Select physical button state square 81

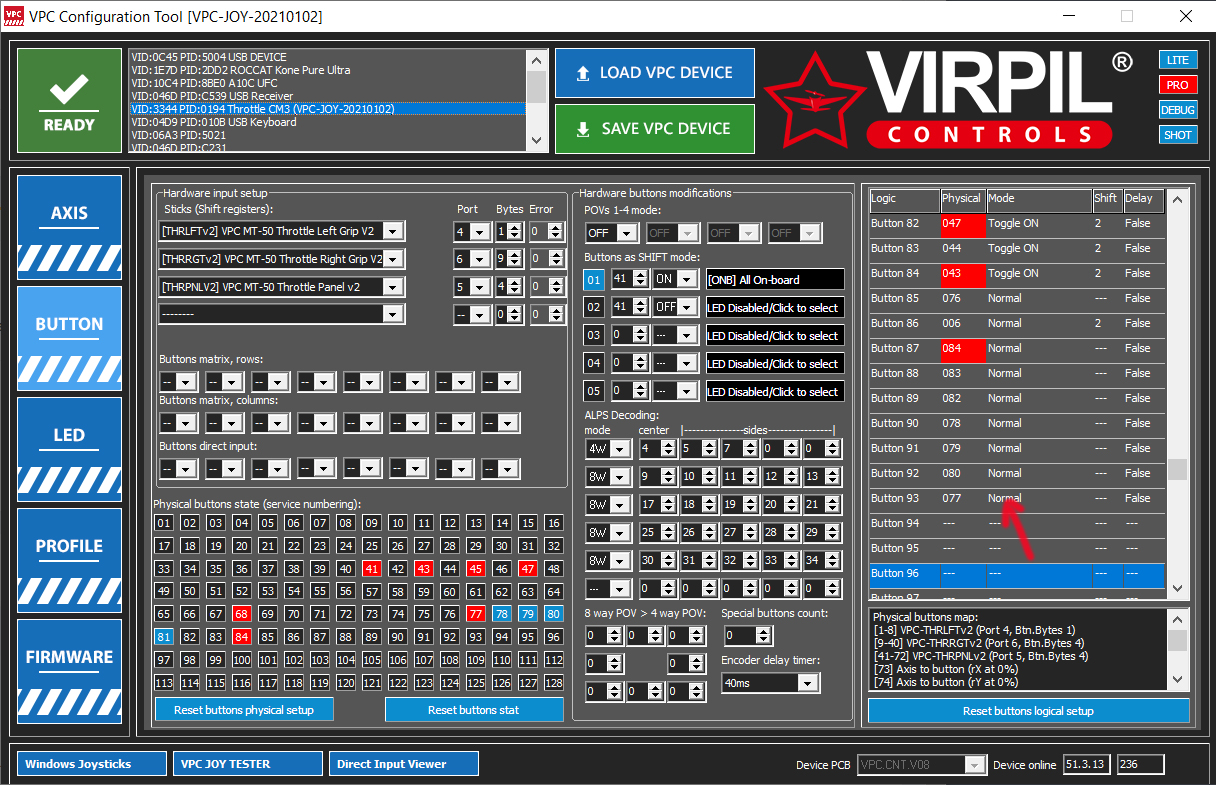tap(163, 637)
